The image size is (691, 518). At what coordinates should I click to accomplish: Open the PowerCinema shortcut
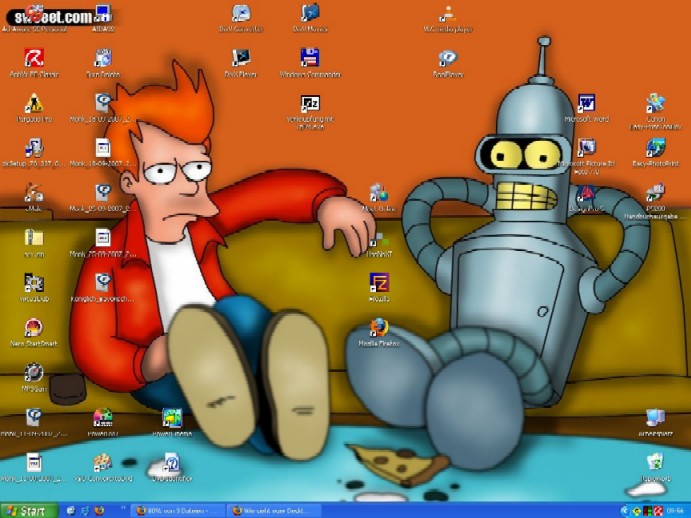pos(172,422)
